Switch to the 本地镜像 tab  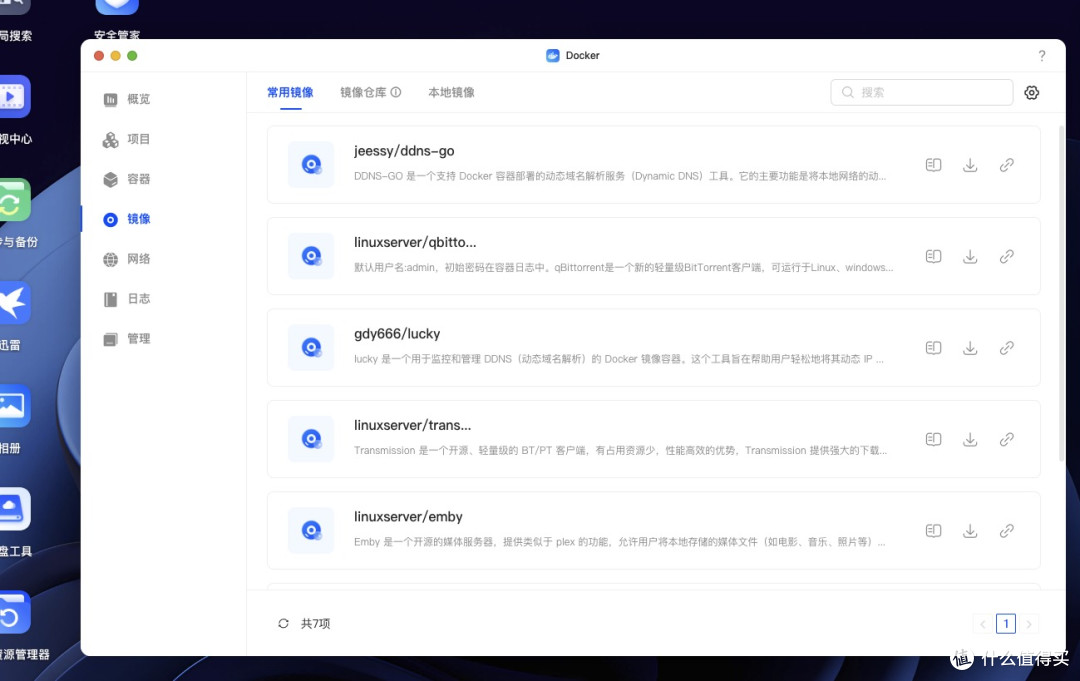(x=451, y=92)
